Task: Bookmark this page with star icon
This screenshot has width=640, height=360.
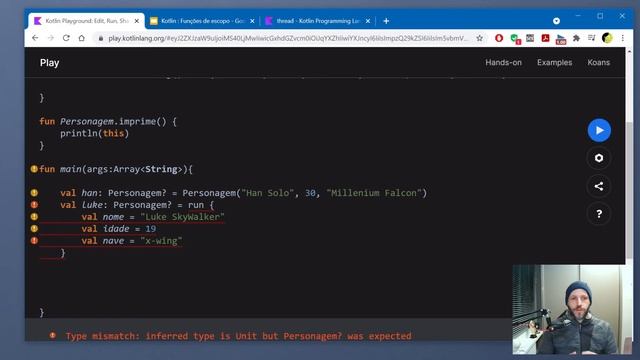Action: click(x=480, y=38)
